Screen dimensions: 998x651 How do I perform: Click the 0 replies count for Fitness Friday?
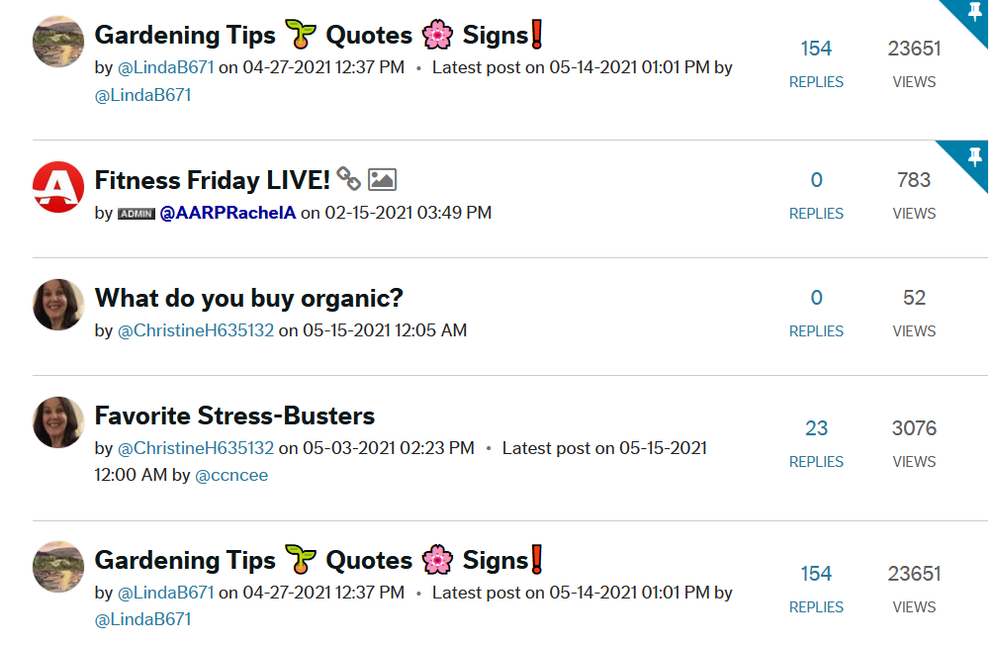(x=816, y=180)
